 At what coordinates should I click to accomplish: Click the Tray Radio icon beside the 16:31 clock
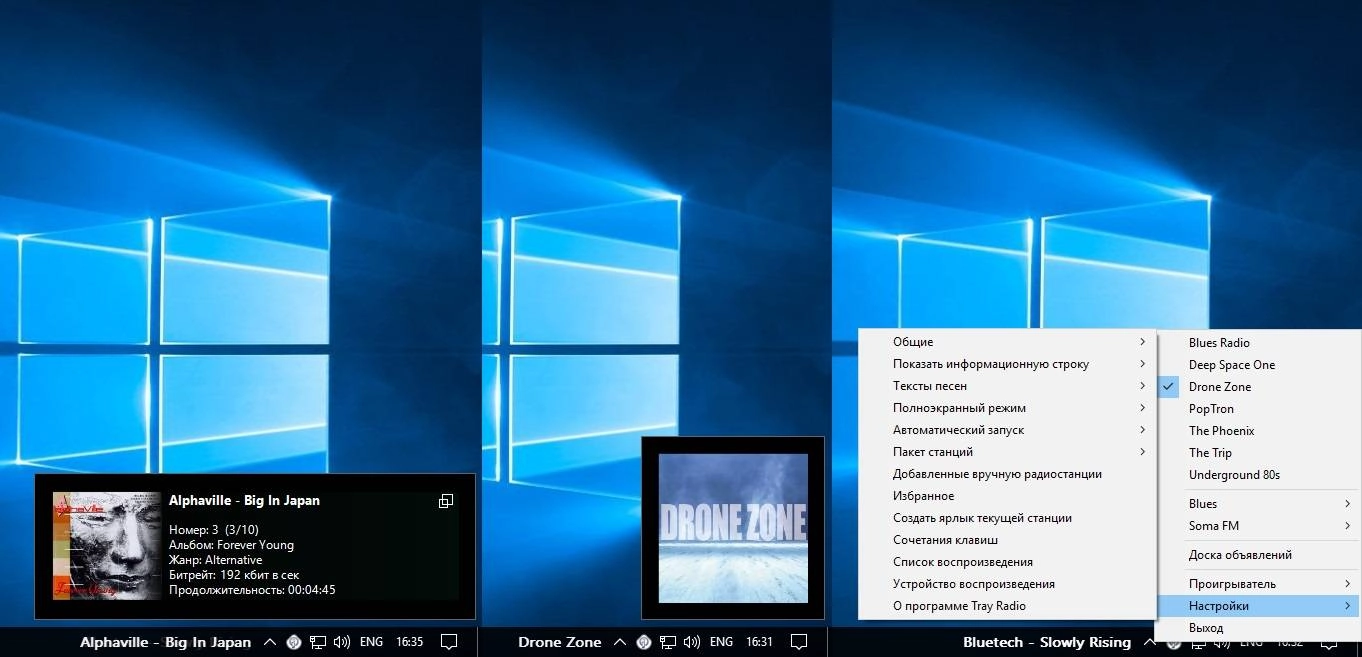[x=644, y=642]
